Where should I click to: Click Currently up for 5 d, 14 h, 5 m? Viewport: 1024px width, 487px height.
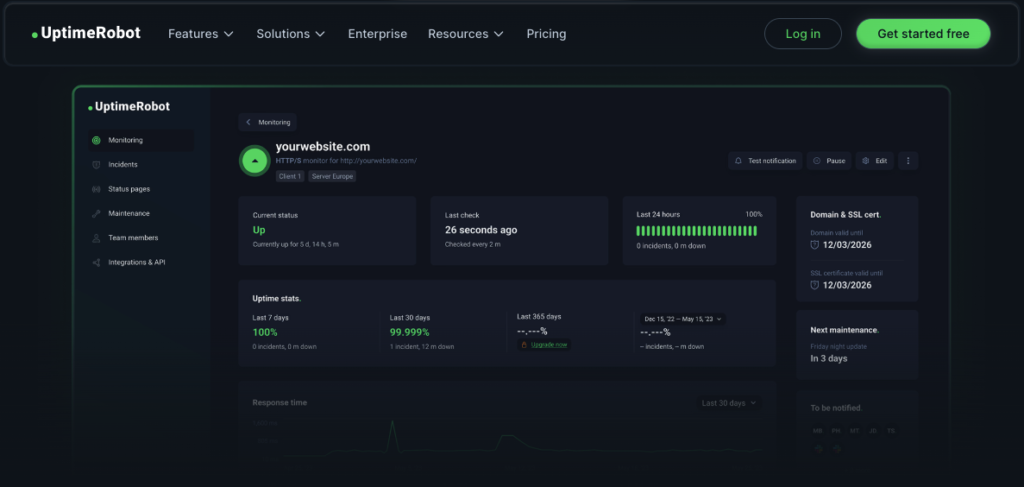point(296,244)
